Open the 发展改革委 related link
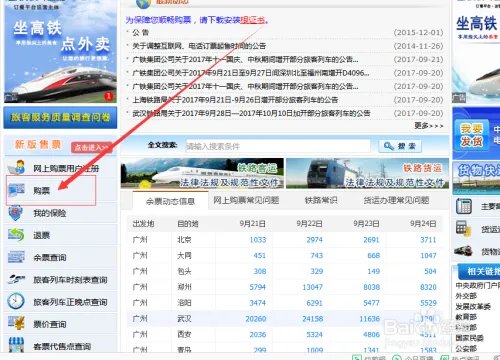Viewport: 500px width, 360px height. pos(473,306)
